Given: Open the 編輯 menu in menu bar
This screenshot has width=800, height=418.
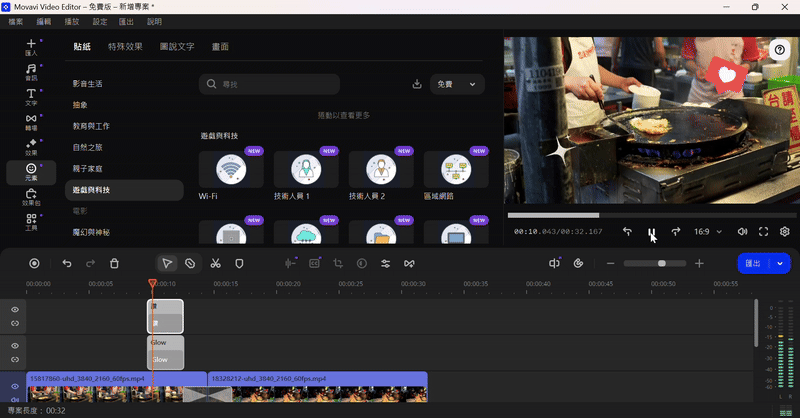Looking at the screenshot, I should click(x=44, y=21).
